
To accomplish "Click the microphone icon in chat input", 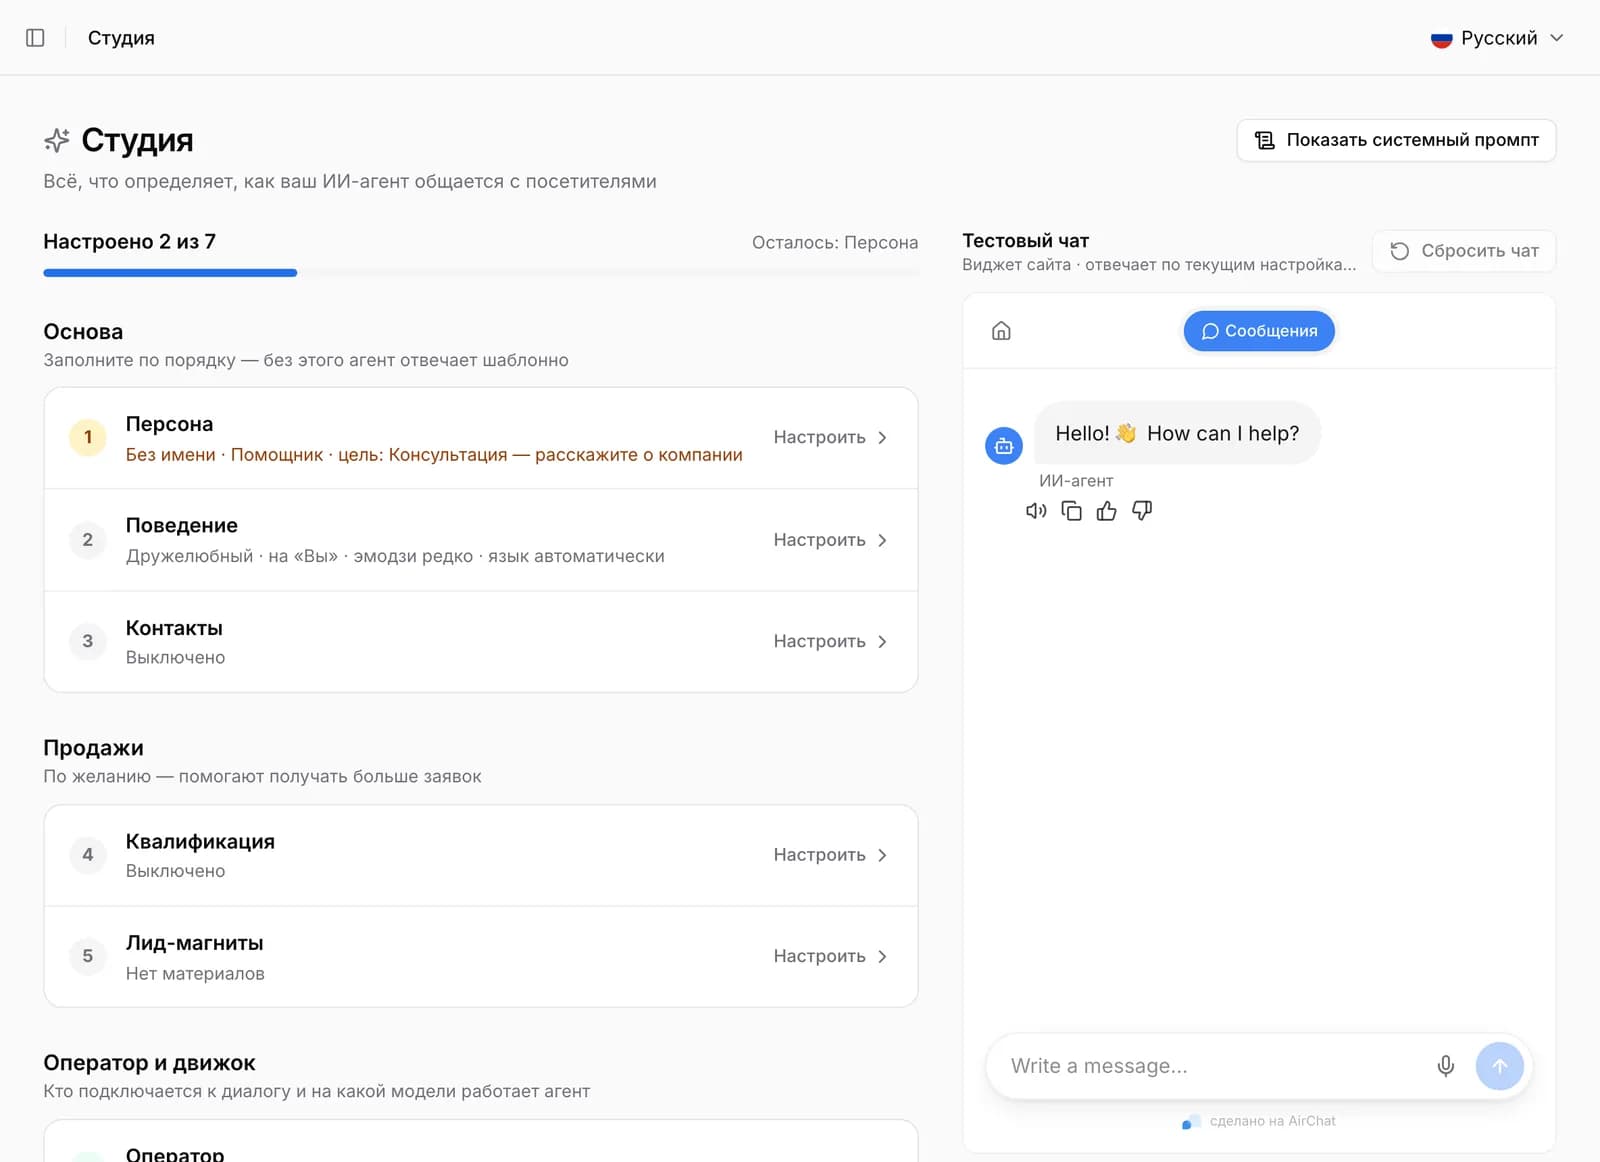I will pos(1446,1066).
